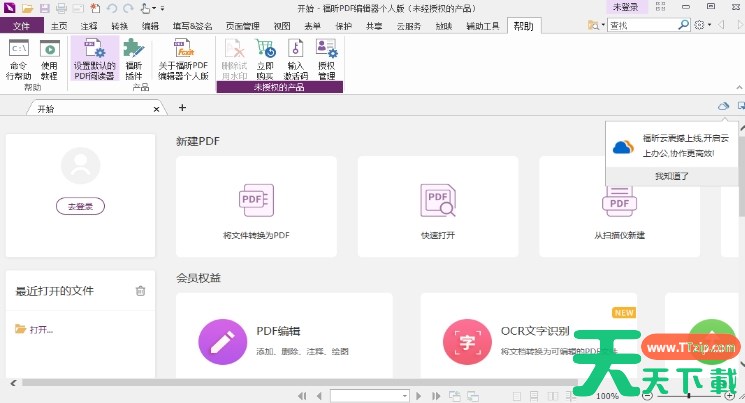Dismiss cloud popup with 我知道了
This screenshot has height=403, width=745.
(x=671, y=176)
